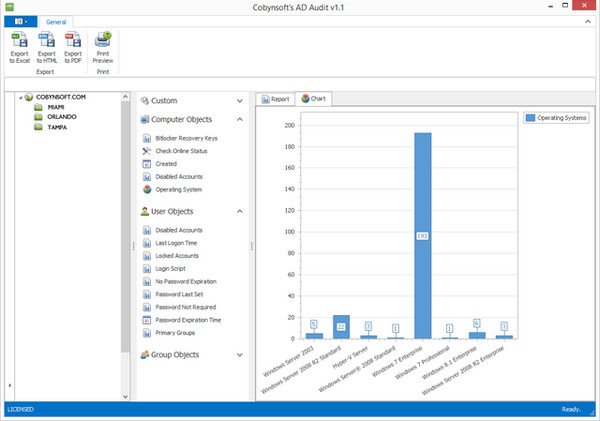Click the No Password Expiration icon
The image size is (600, 421).
pyautogui.click(x=147, y=282)
